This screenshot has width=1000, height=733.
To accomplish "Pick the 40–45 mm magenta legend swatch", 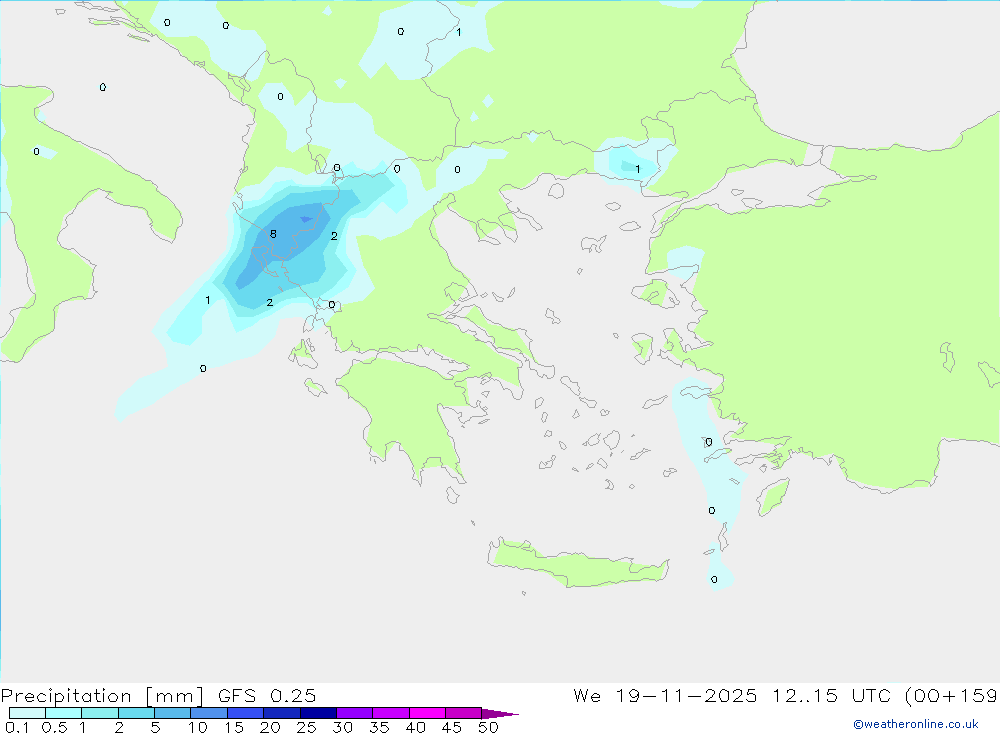I will pos(427,713).
